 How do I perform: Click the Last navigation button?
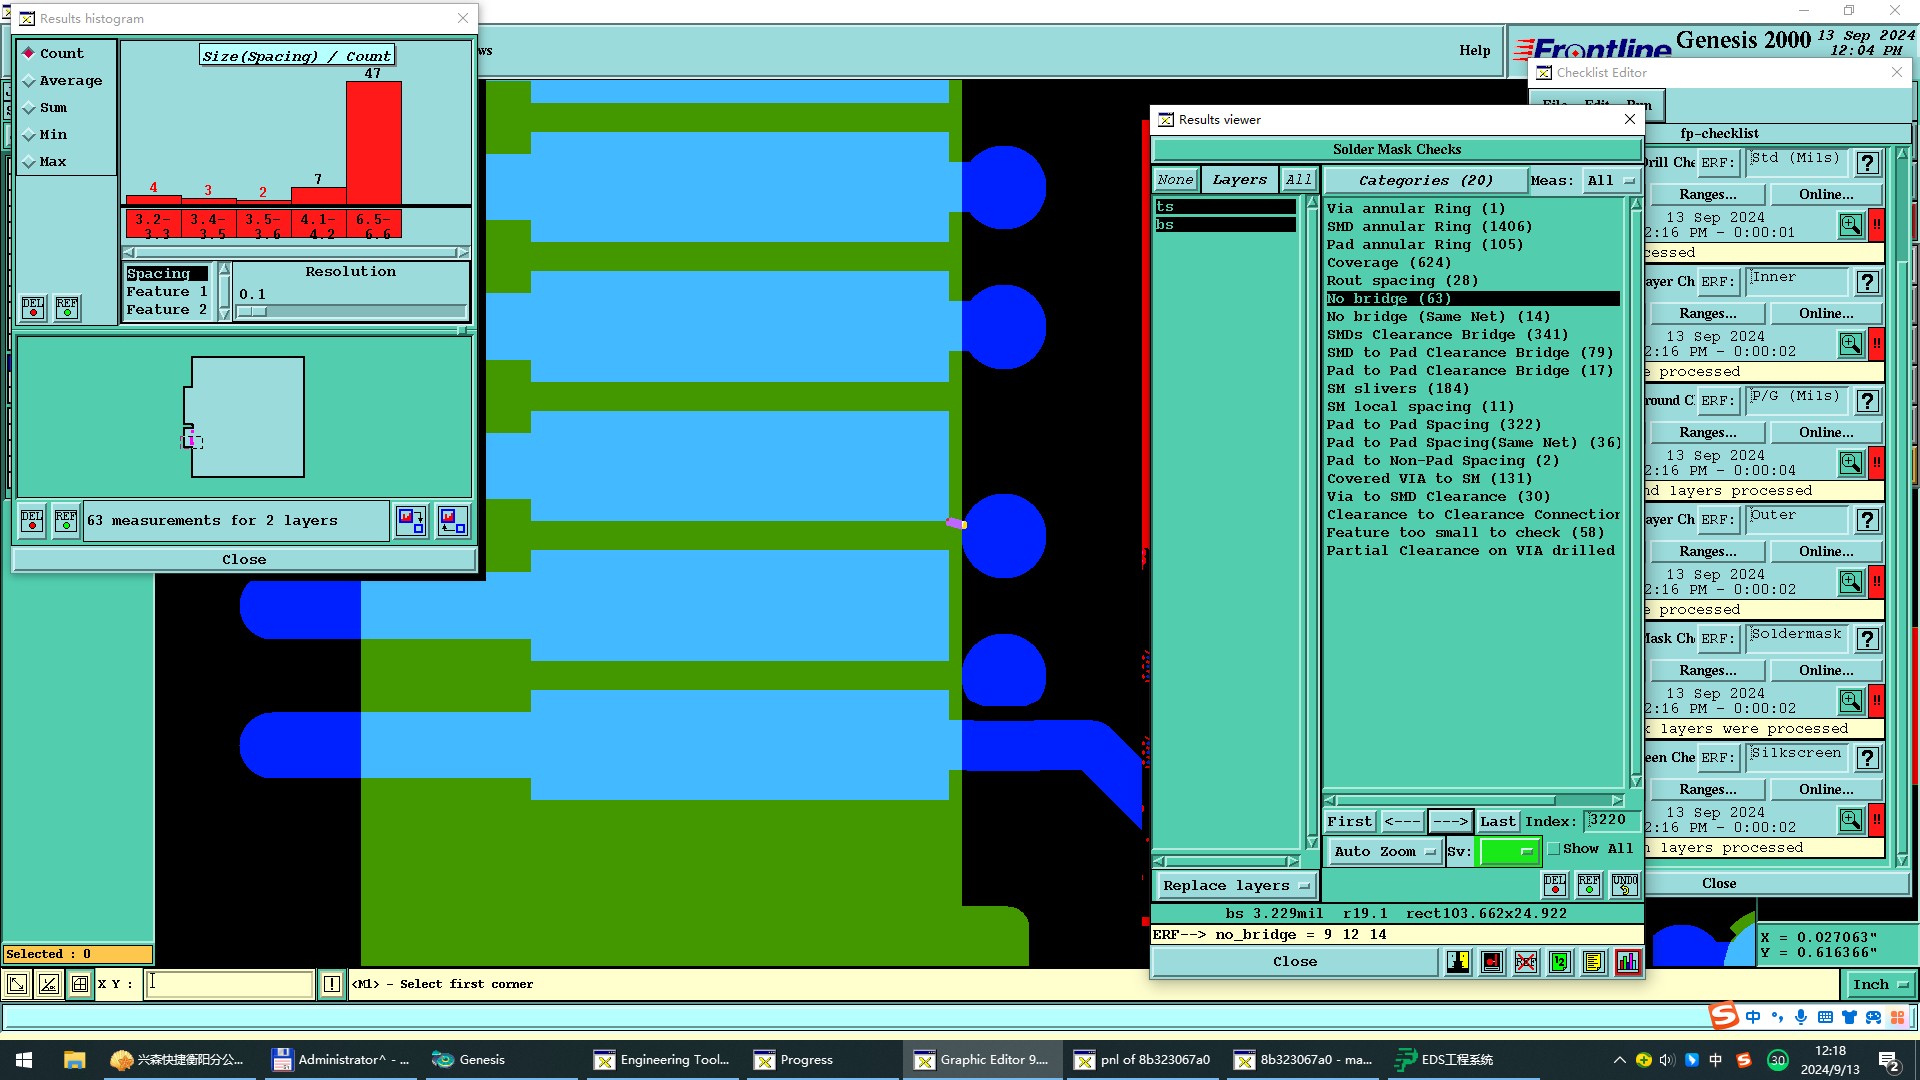pyautogui.click(x=1497, y=822)
